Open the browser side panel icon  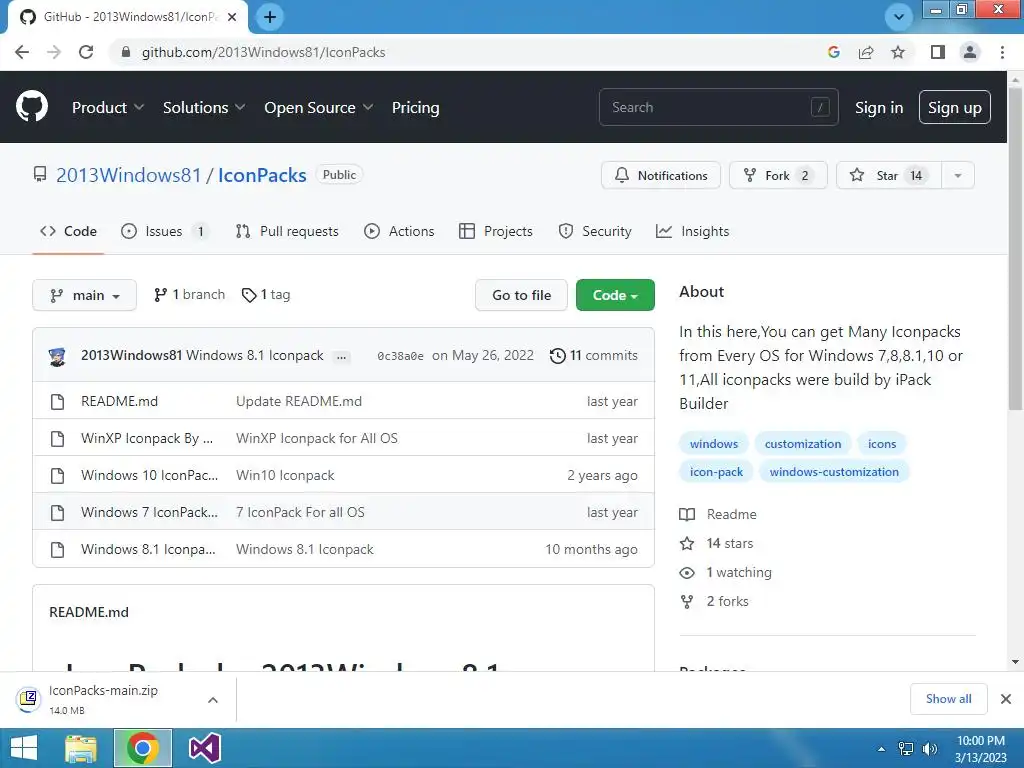(x=938, y=52)
